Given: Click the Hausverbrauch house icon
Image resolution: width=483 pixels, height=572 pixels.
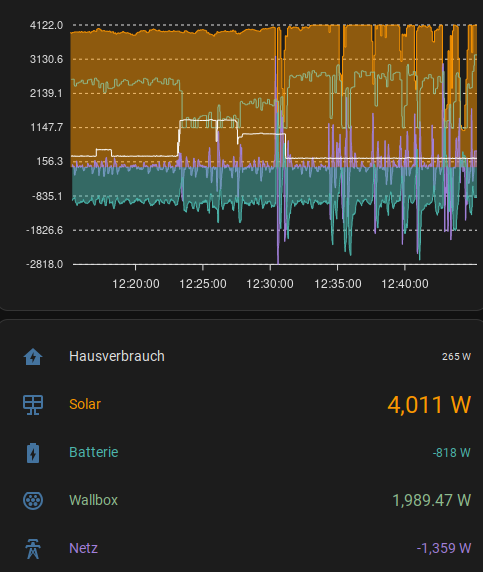Looking at the screenshot, I should tap(33, 356).
